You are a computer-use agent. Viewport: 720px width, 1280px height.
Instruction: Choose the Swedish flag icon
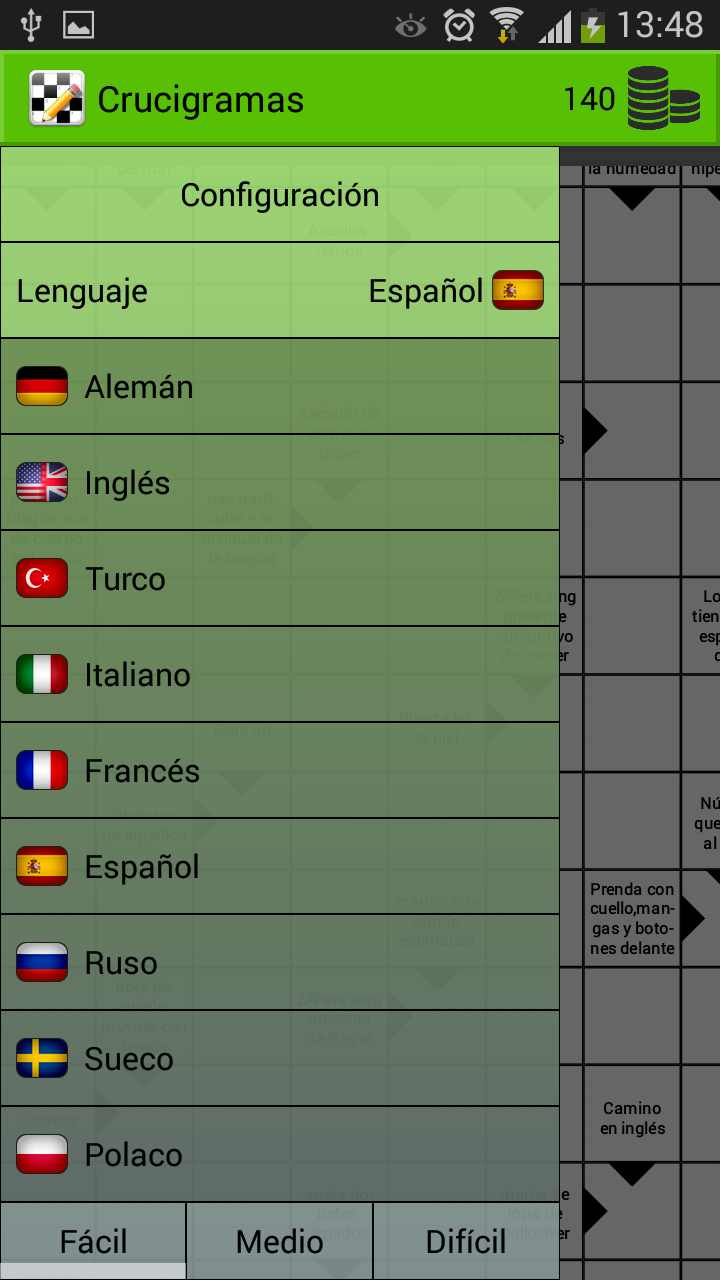[x=42, y=1058]
